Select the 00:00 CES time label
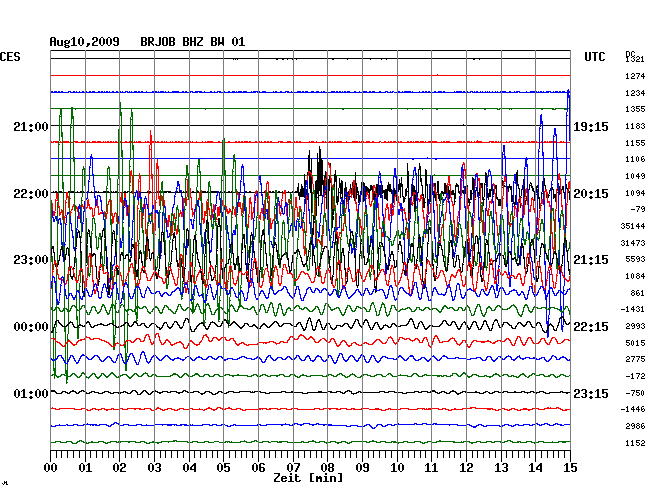The width and height of the screenshot is (650, 494). pyautogui.click(x=31, y=327)
